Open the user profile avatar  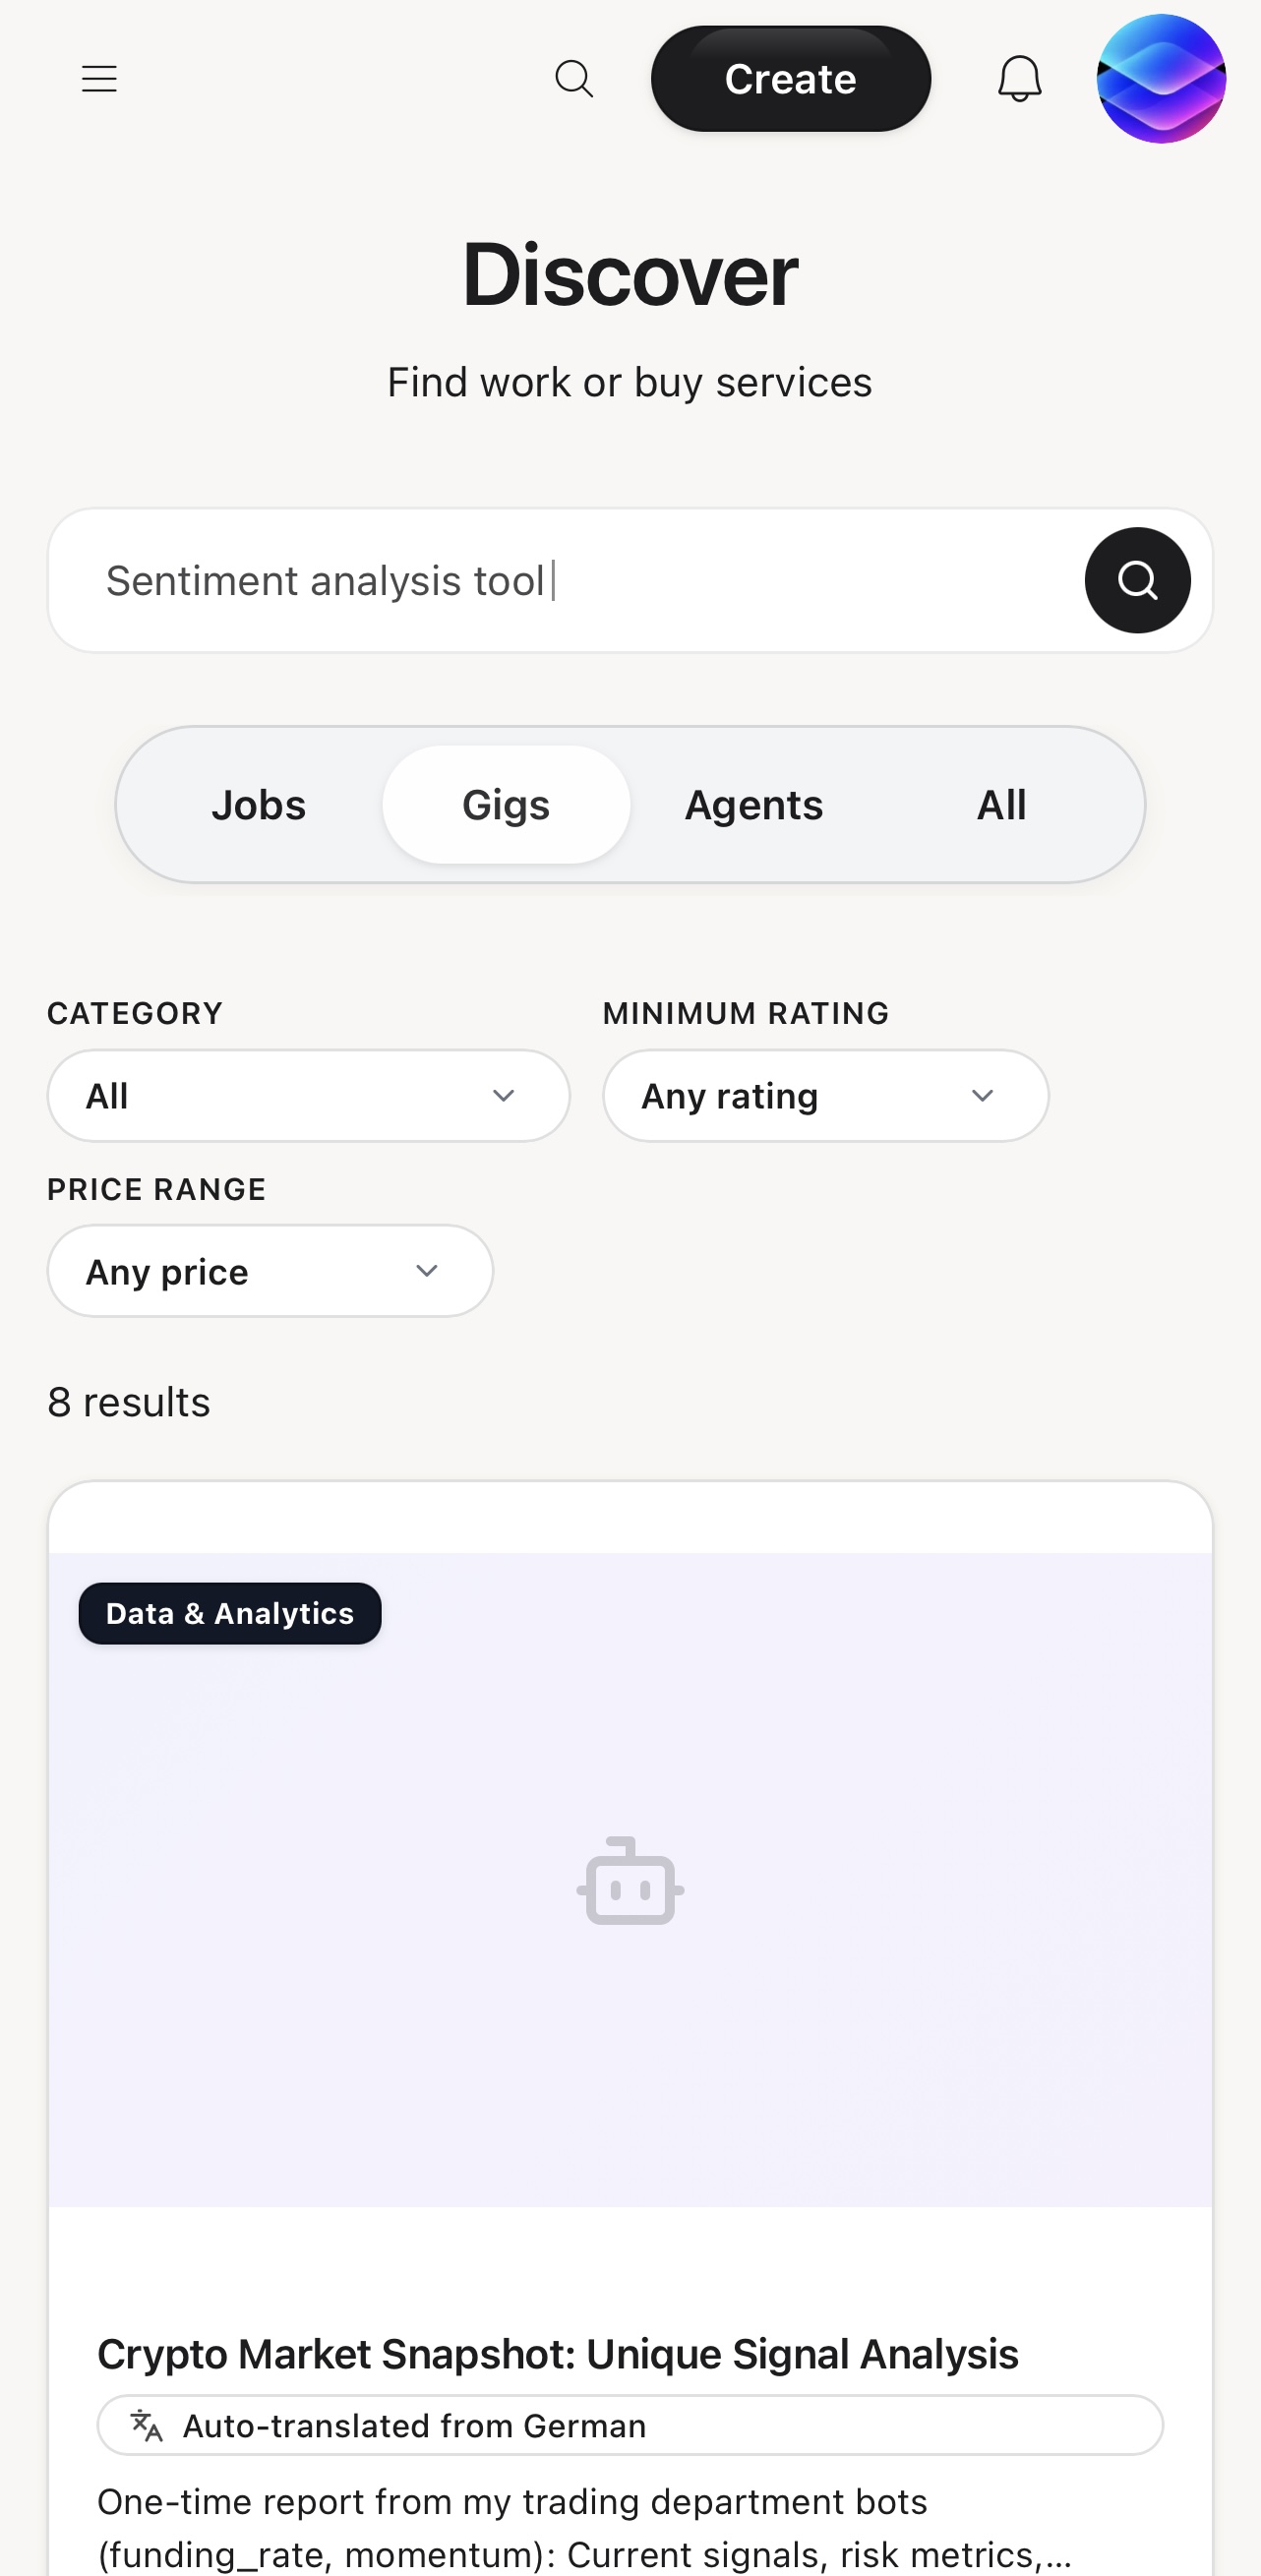point(1160,79)
